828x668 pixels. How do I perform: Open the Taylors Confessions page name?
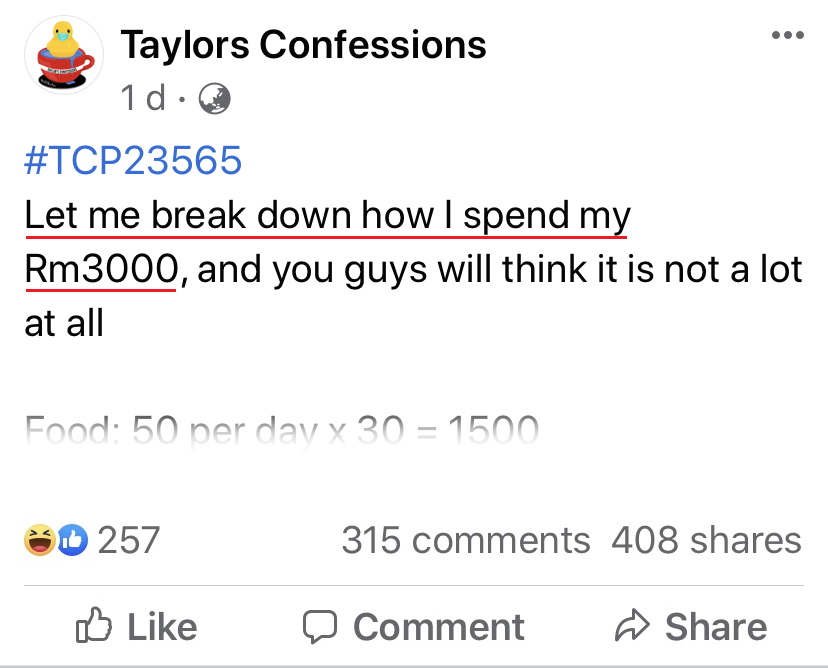click(303, 44)
